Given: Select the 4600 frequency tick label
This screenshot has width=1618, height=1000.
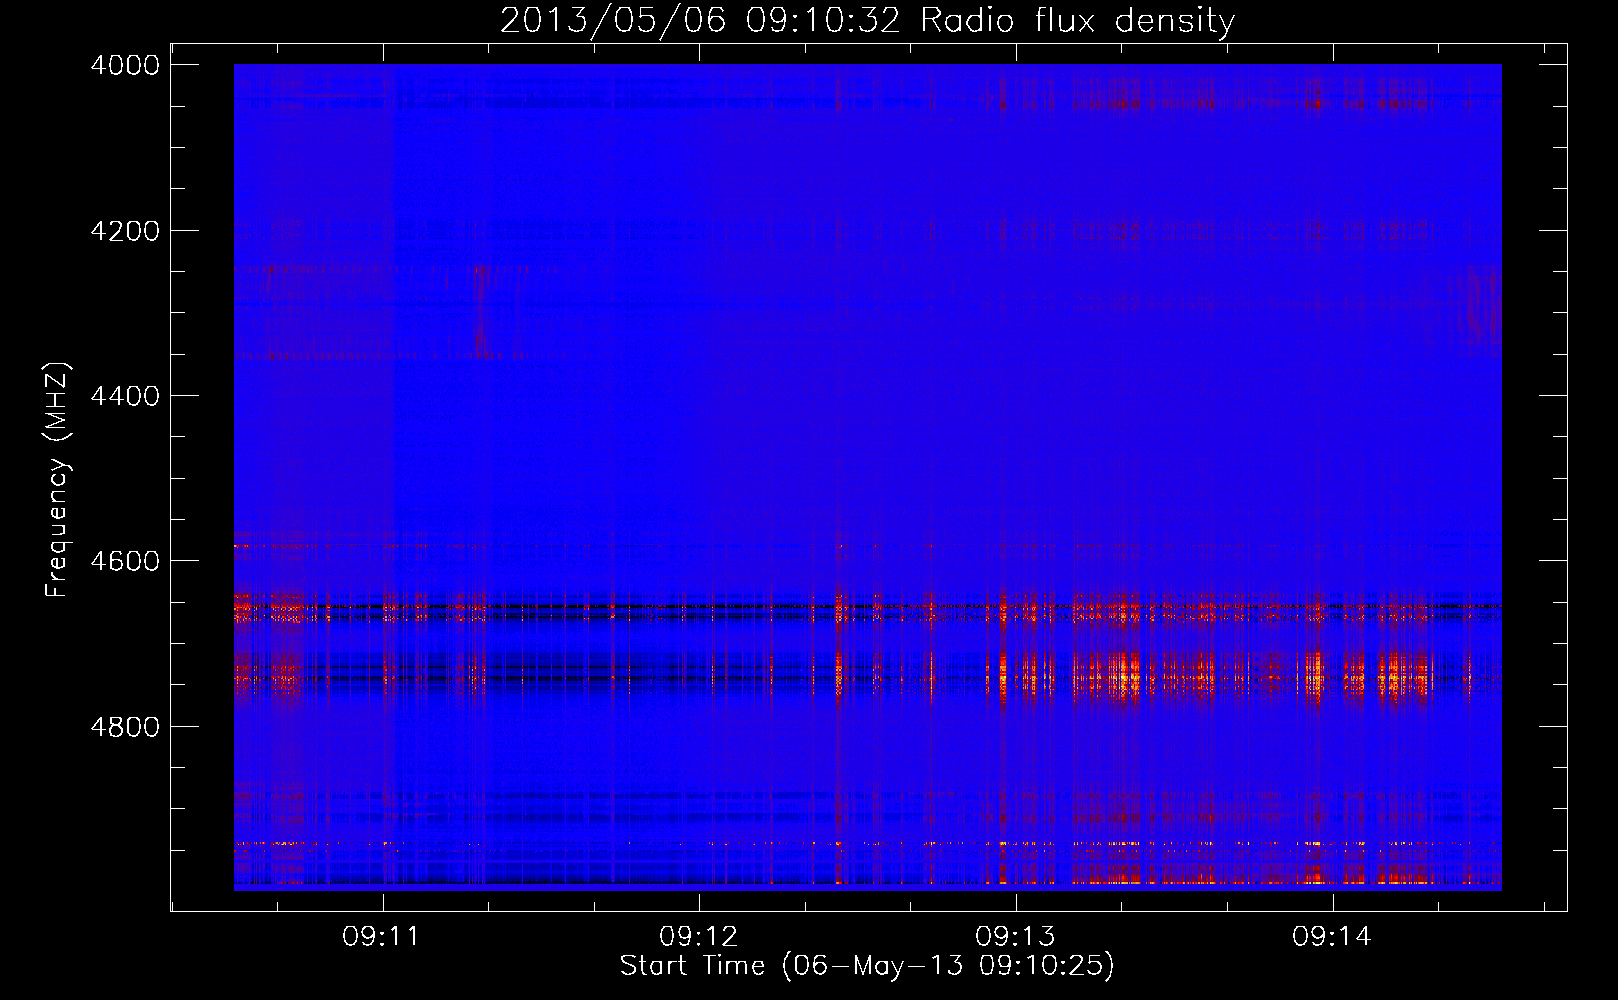Looking at the screenshot, I should click(125, 561).
